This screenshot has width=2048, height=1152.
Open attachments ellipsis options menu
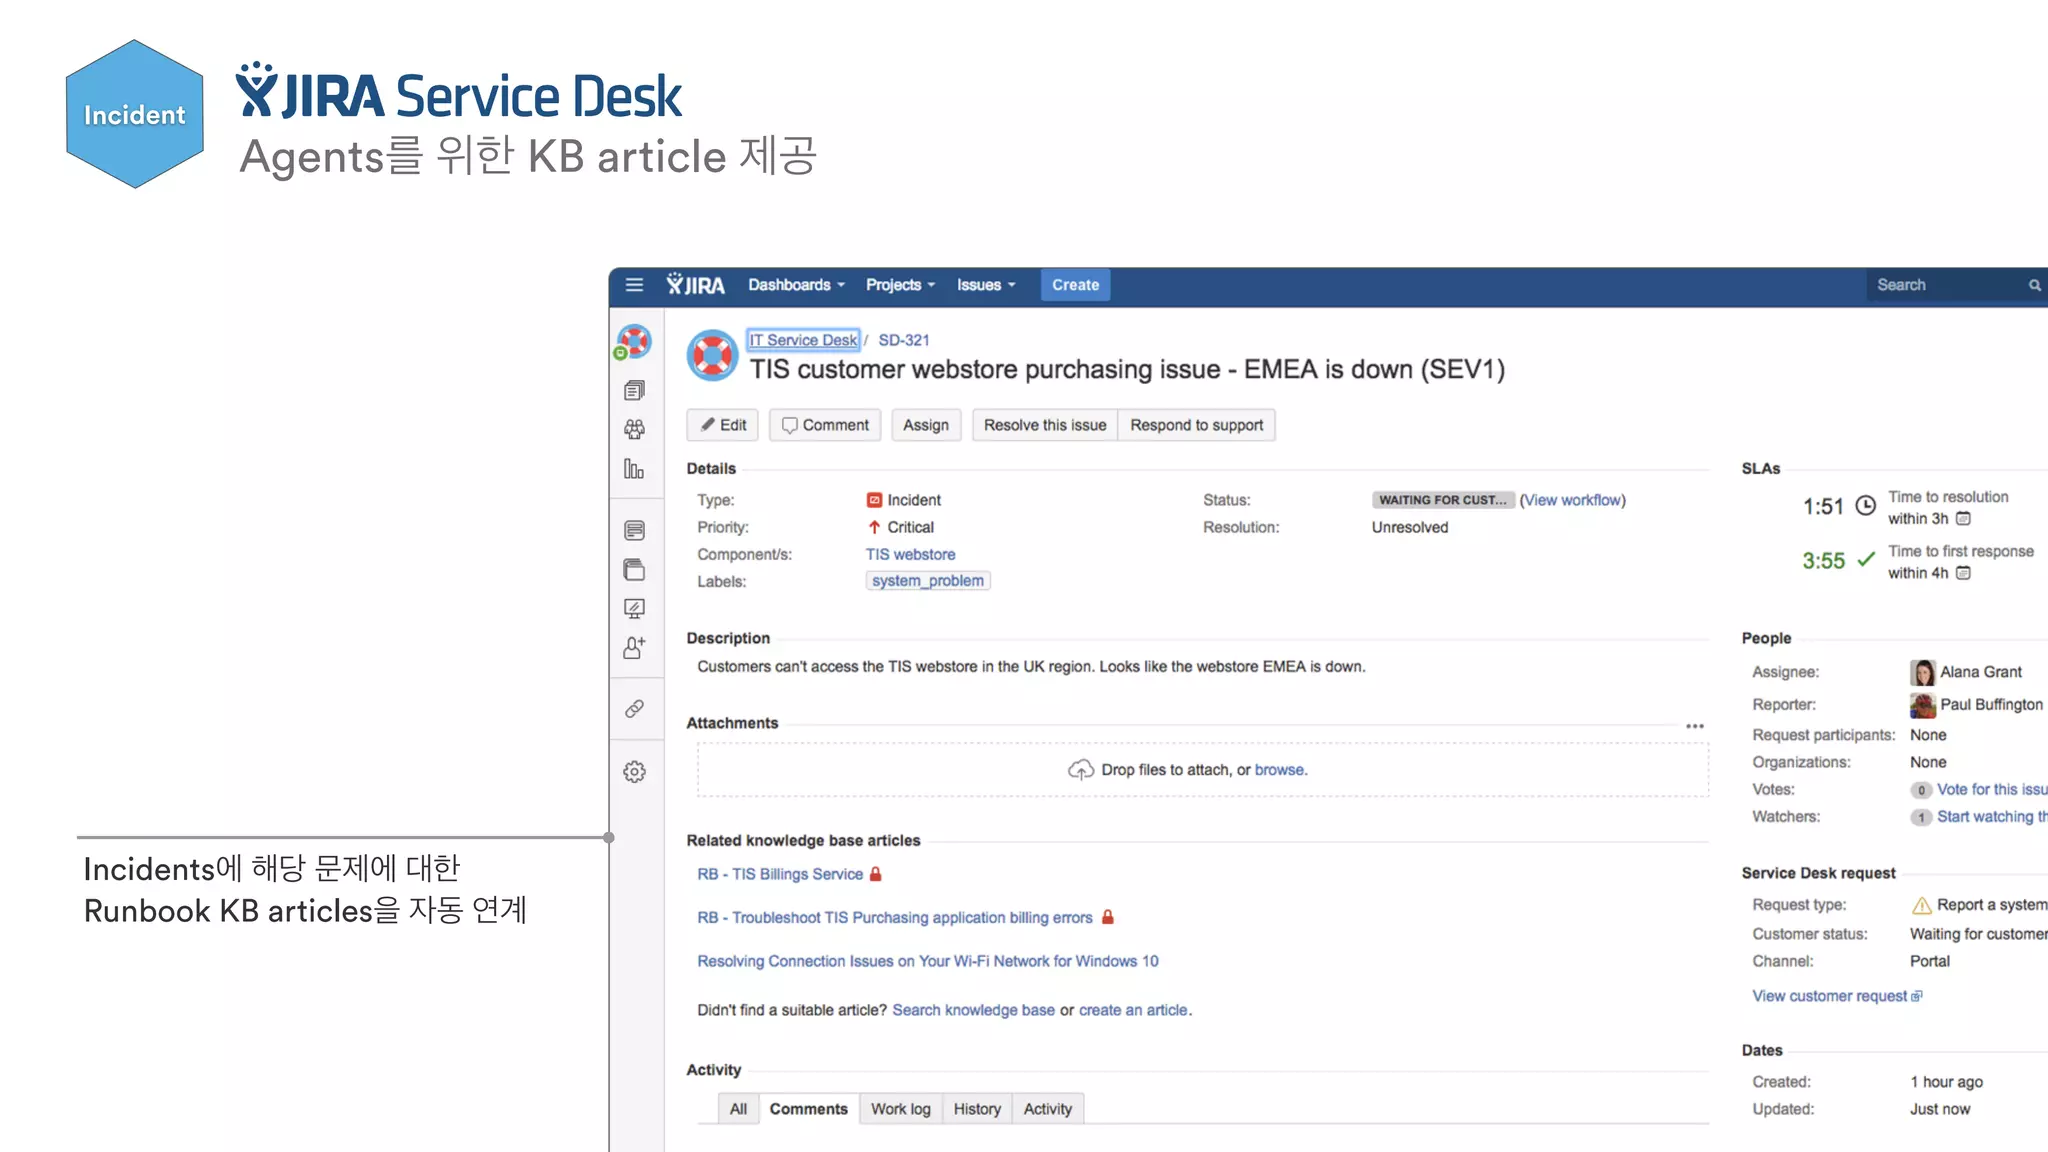[1695, 726]
